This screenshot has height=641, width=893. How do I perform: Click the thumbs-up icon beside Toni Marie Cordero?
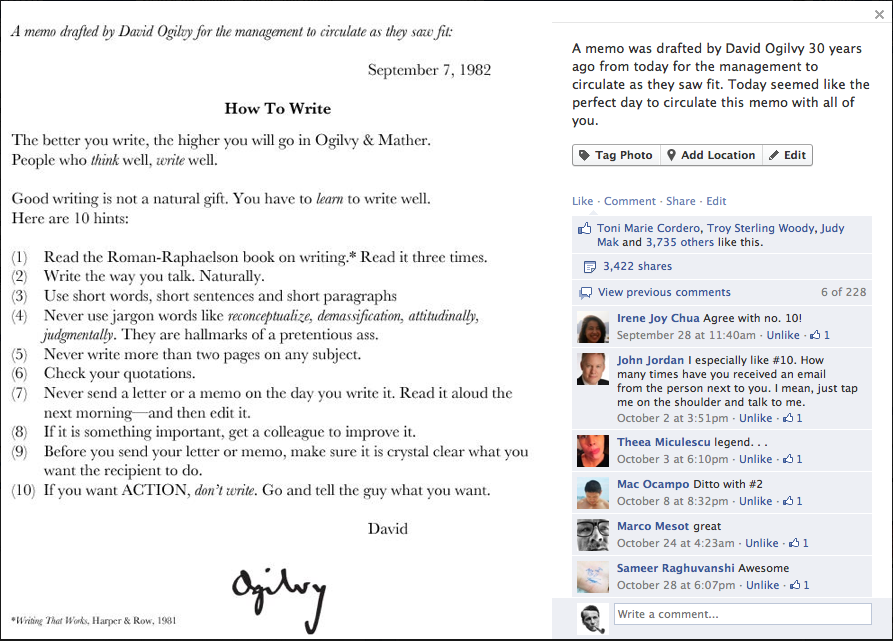[585, 229]
